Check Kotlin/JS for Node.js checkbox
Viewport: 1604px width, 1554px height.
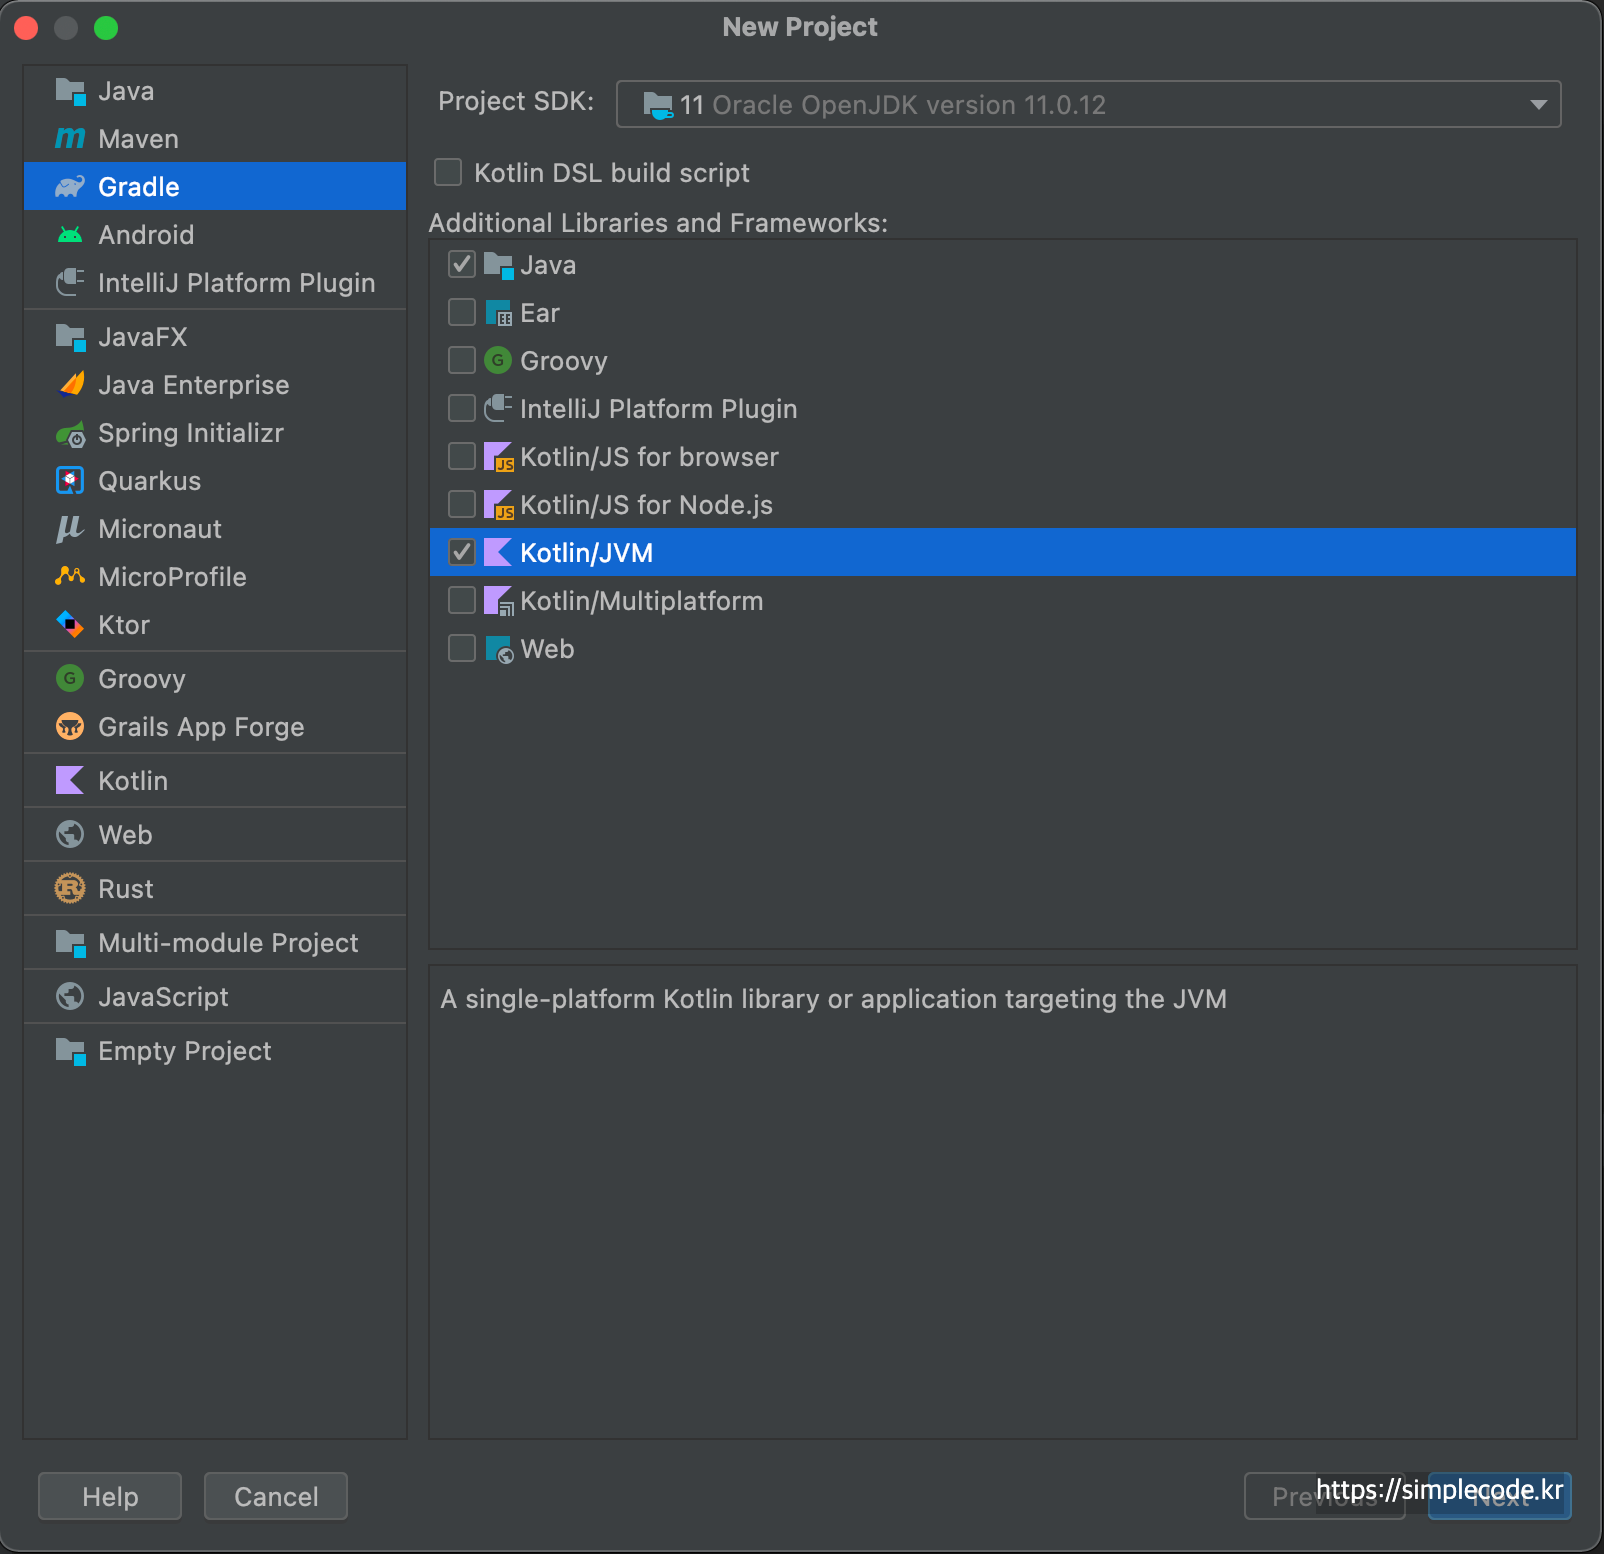click(x=462, y=505)
